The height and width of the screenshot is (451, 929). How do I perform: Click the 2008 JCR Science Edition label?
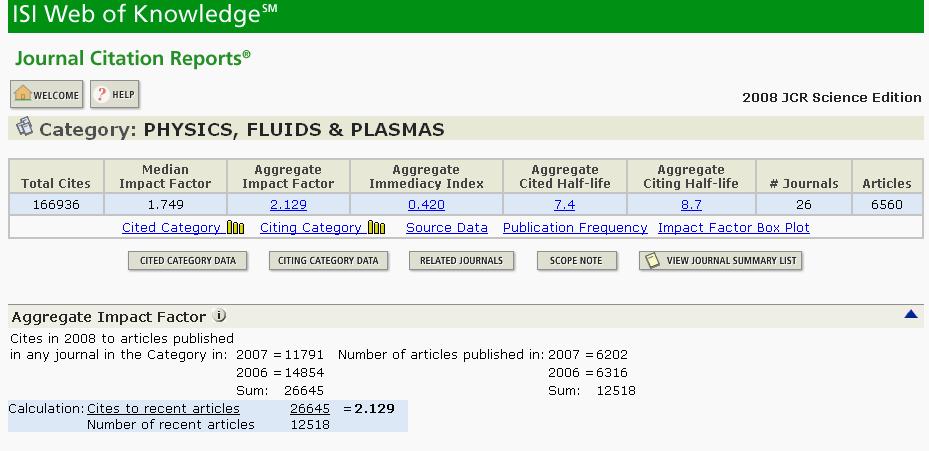pyautogui.click(x=832, y=98)
